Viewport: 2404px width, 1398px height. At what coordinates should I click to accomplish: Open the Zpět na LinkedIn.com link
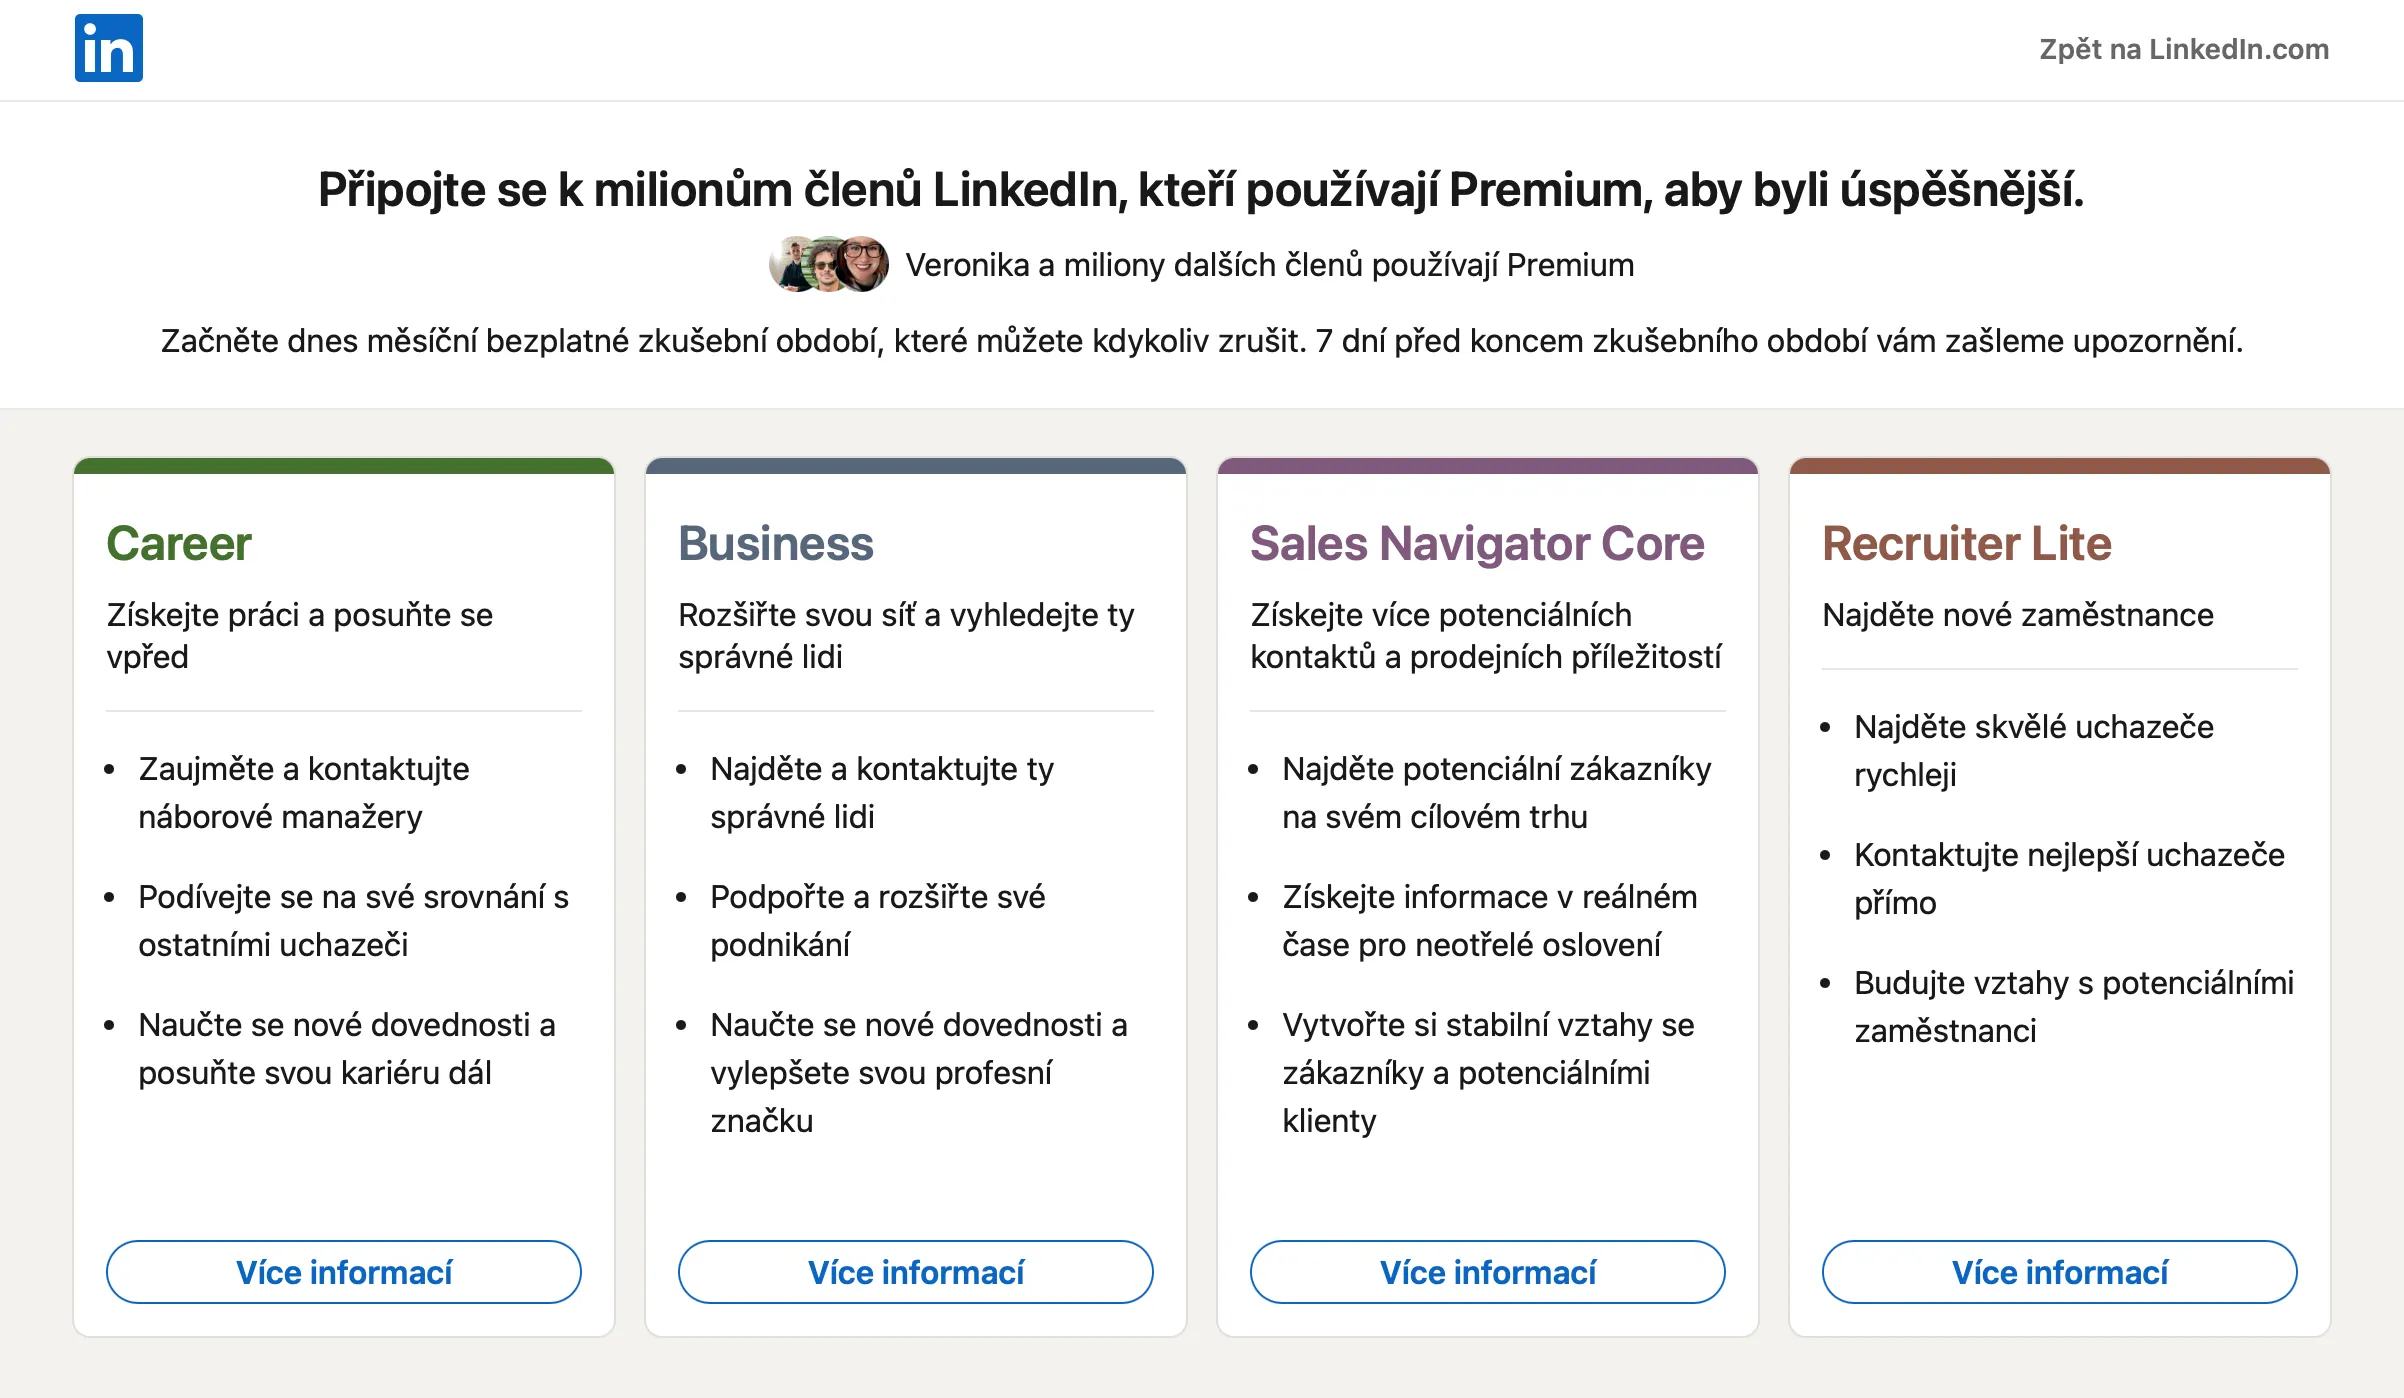click(x=2184, y=49)
